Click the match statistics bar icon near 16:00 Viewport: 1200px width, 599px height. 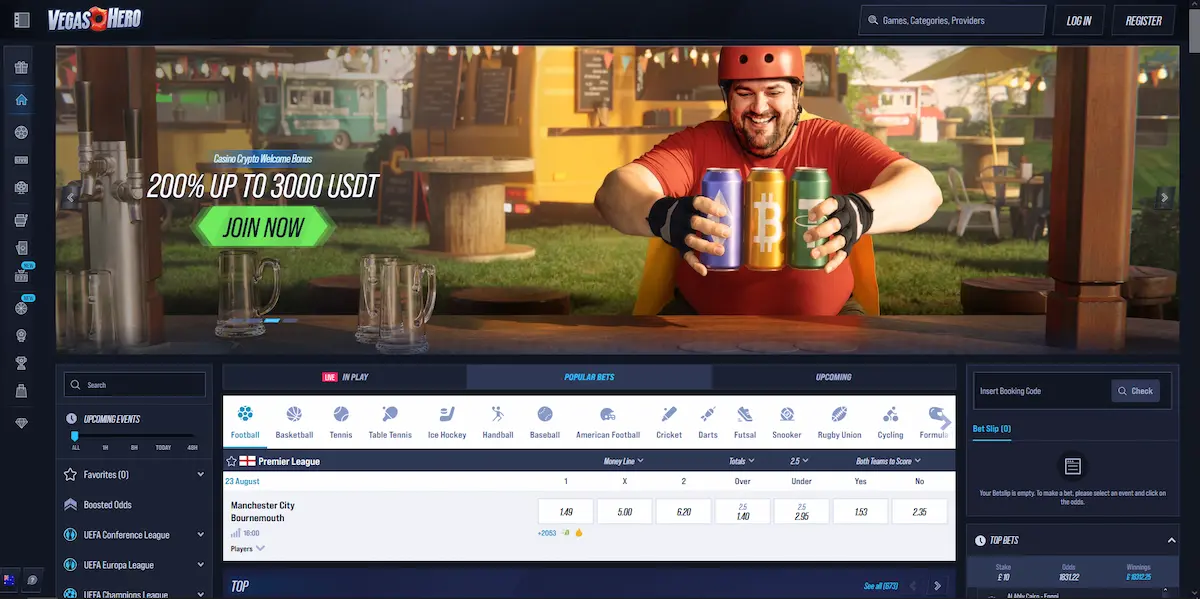[x=236, y=533]
